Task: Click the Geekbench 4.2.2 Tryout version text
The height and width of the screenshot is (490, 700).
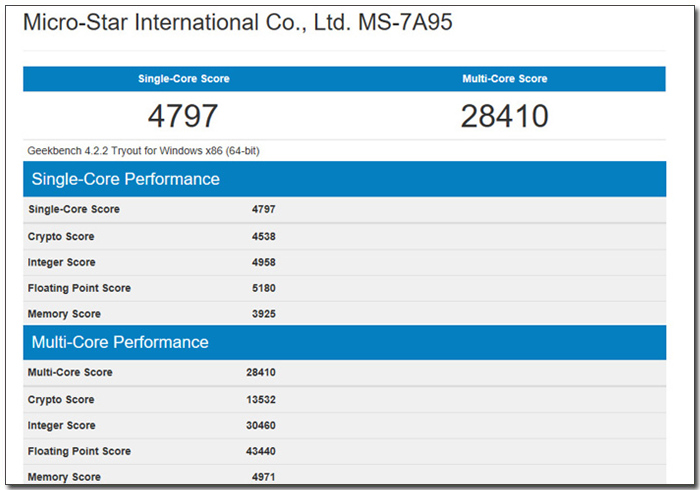Action: (143, 151)
